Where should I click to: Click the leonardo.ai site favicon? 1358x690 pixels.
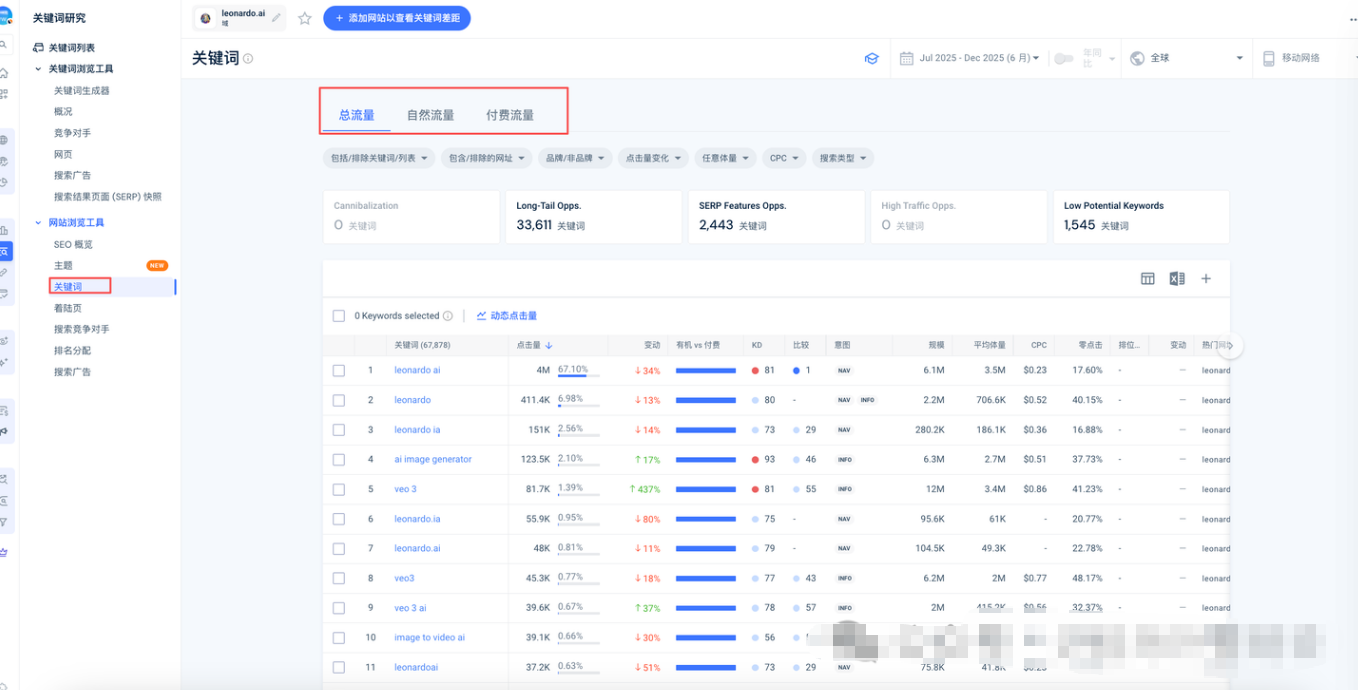[206, 18]
